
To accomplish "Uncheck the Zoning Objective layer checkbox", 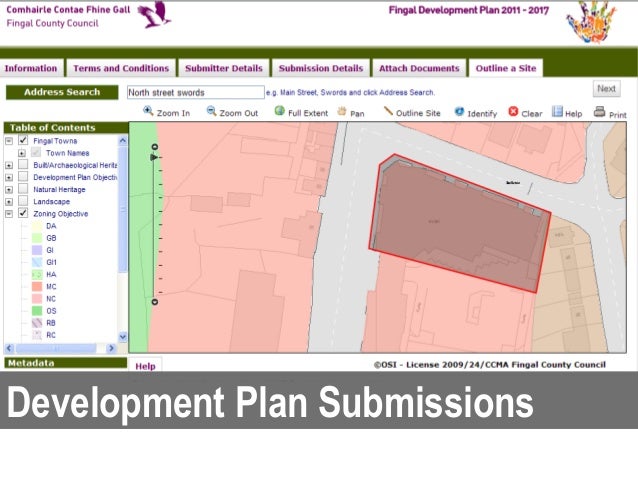I will point(23,213).
